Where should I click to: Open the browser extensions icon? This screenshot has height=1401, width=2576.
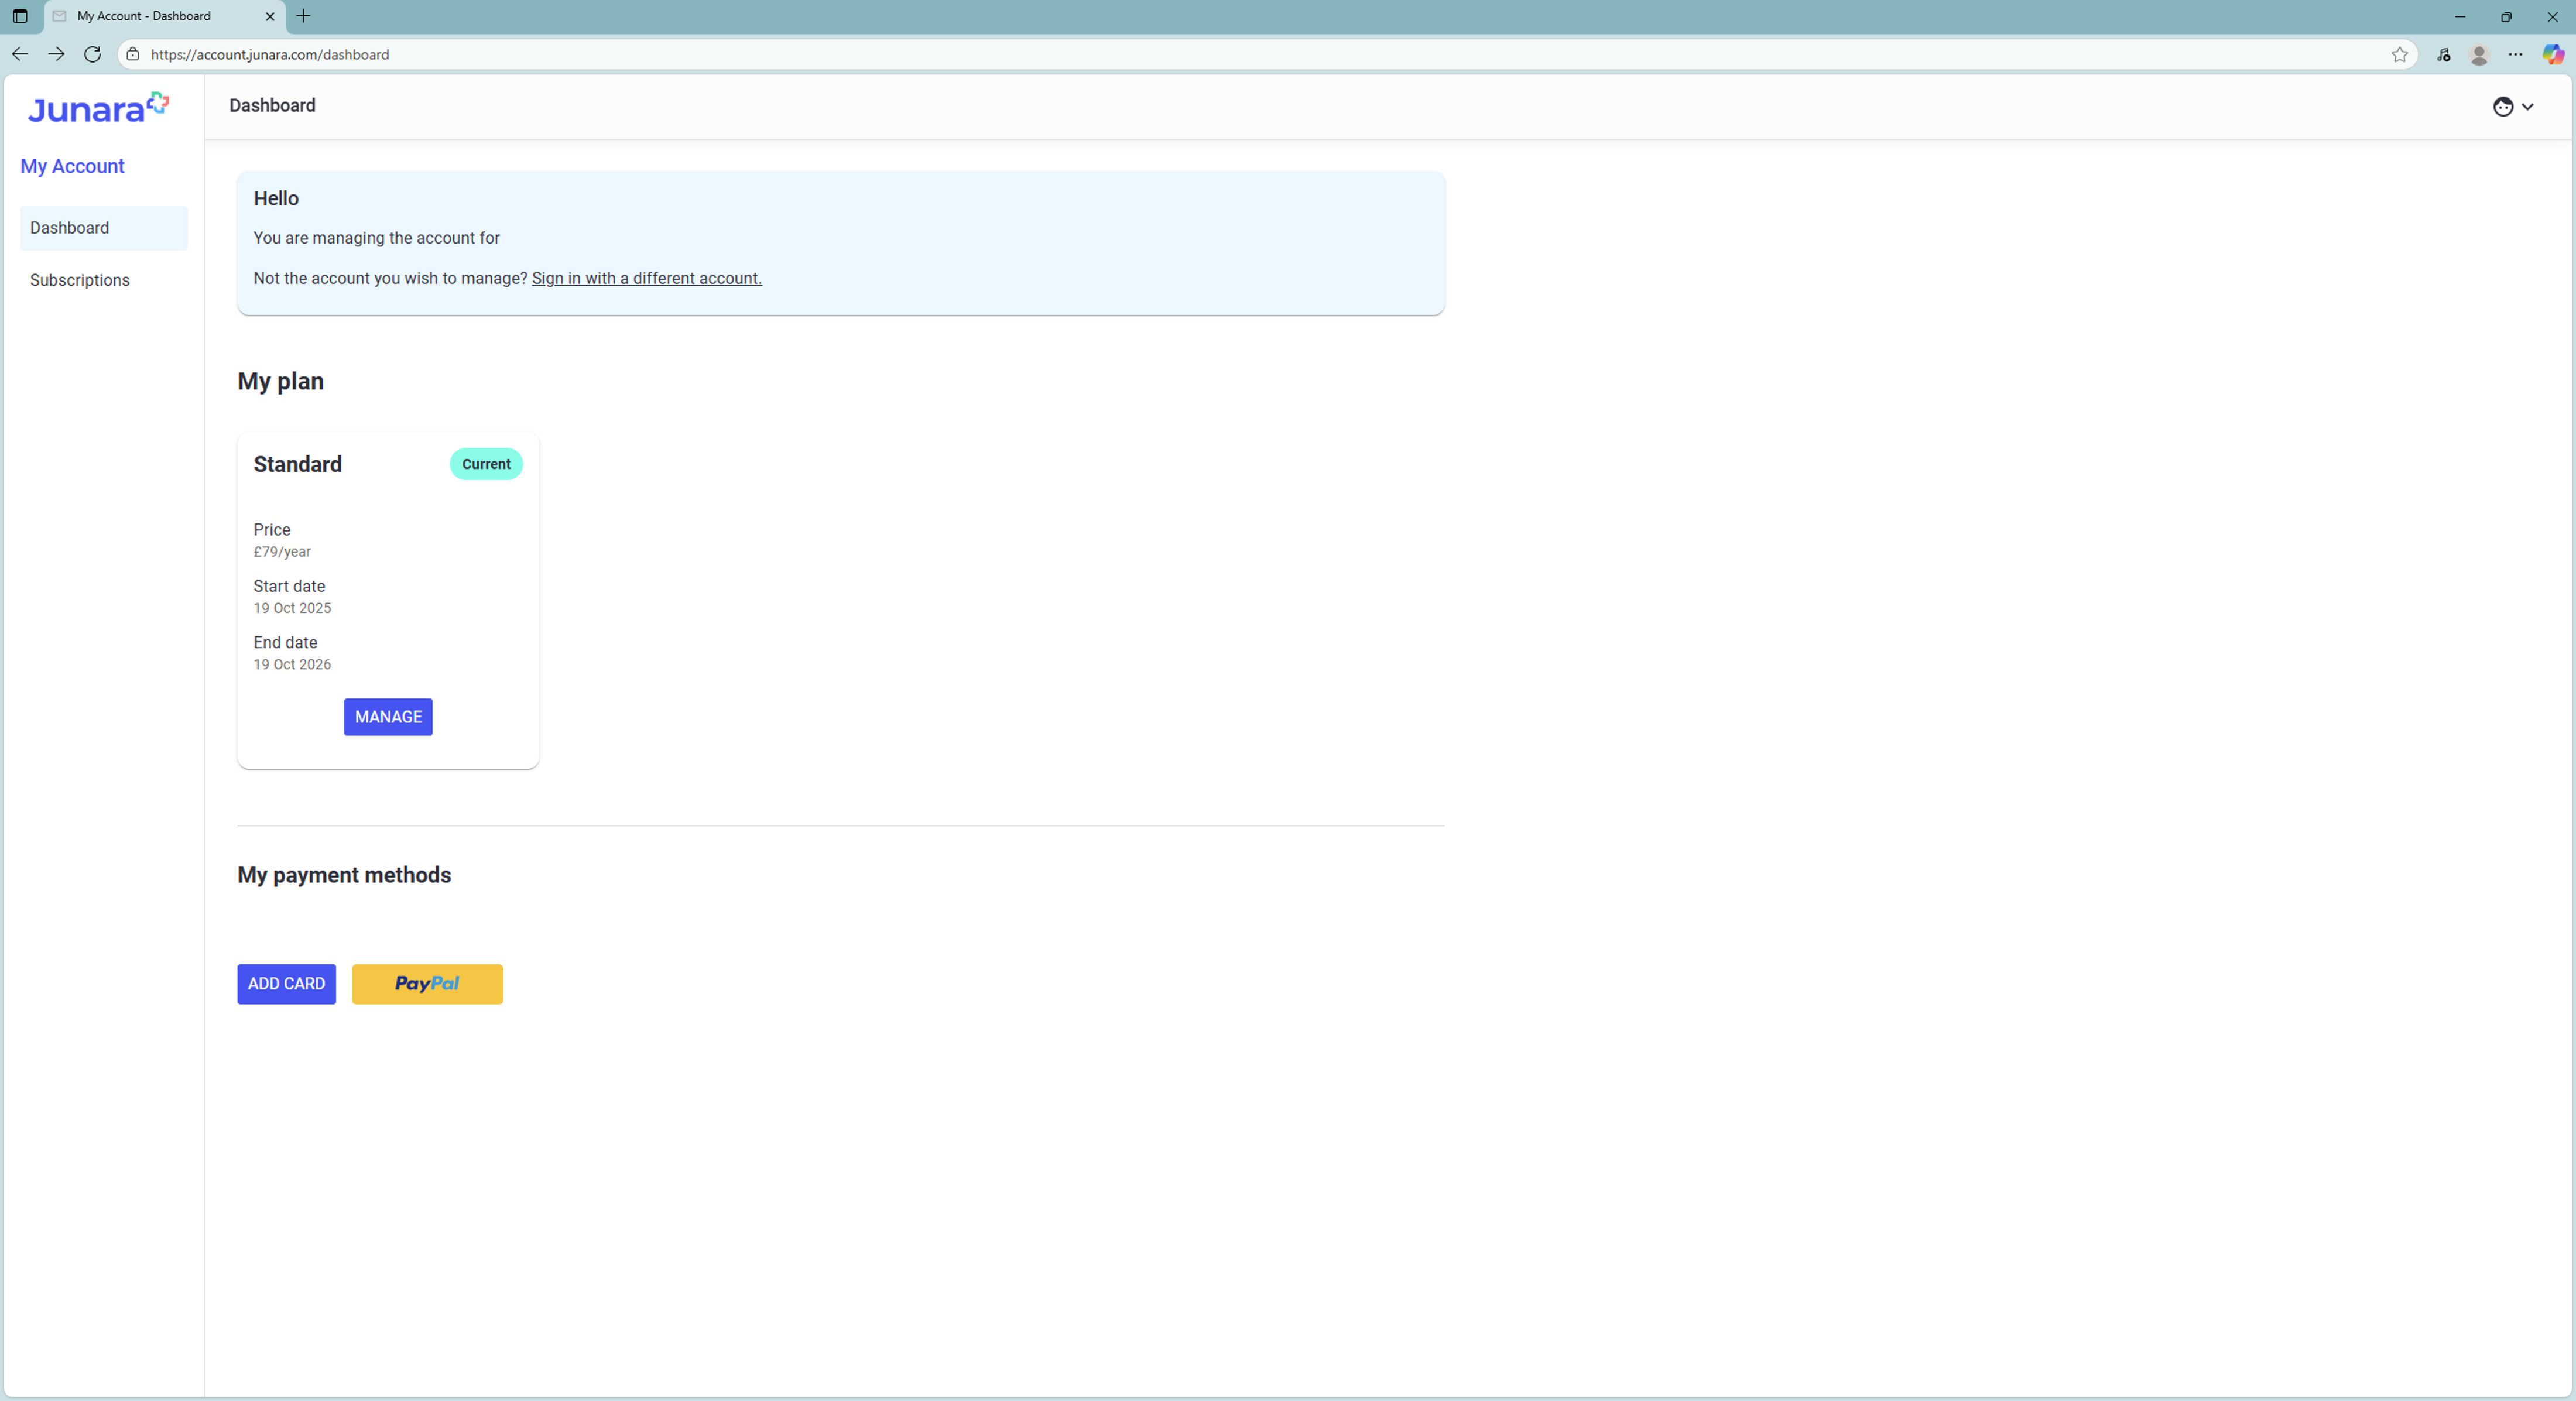[x=2443, y=54]
